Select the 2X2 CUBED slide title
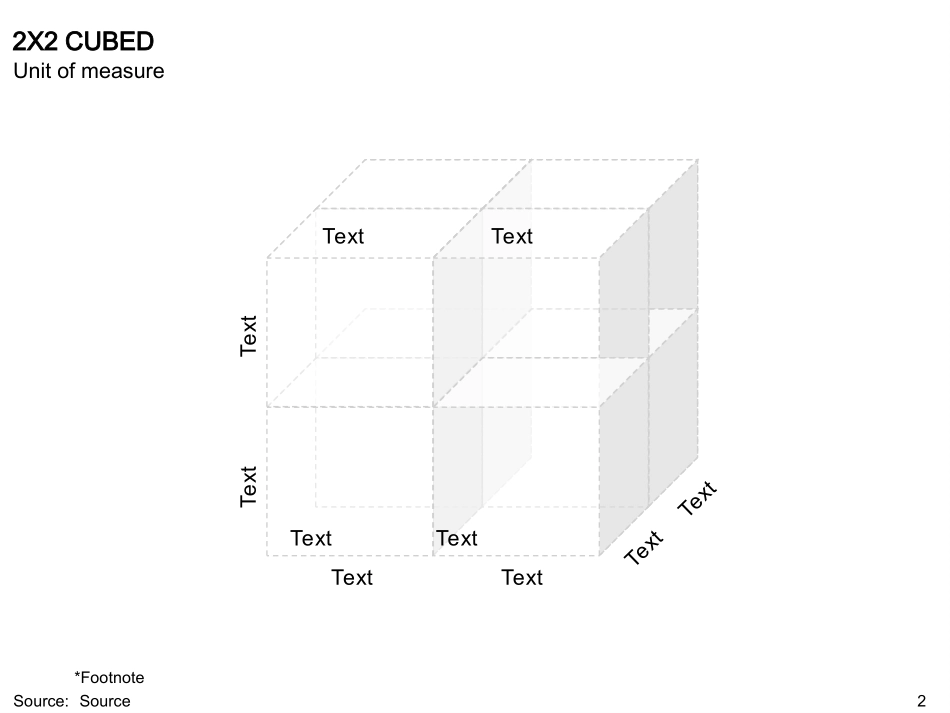950x713 pixels. coord(83,42)
